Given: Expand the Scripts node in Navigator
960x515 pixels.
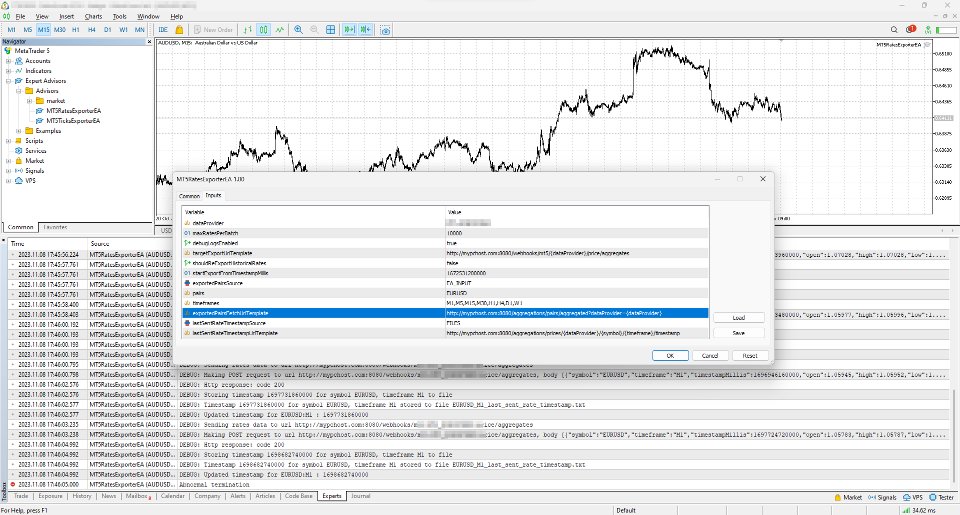Looking at the screenshot, I should click(9, 141).
